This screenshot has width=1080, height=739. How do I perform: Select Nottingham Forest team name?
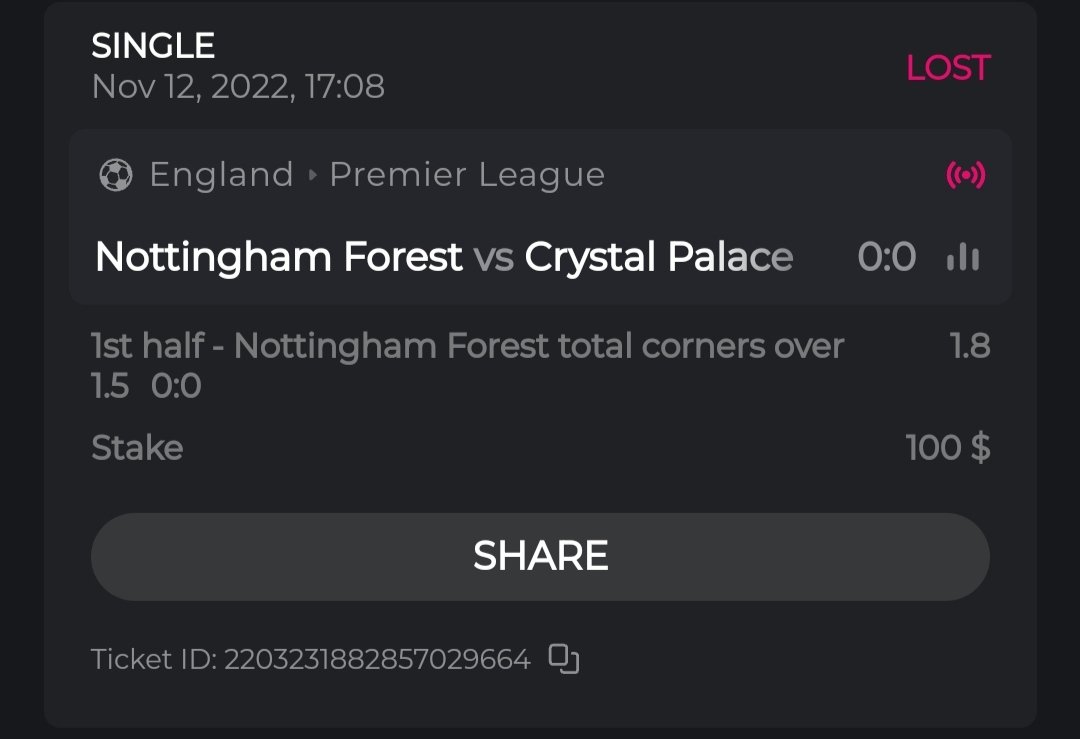click(278, 258)
